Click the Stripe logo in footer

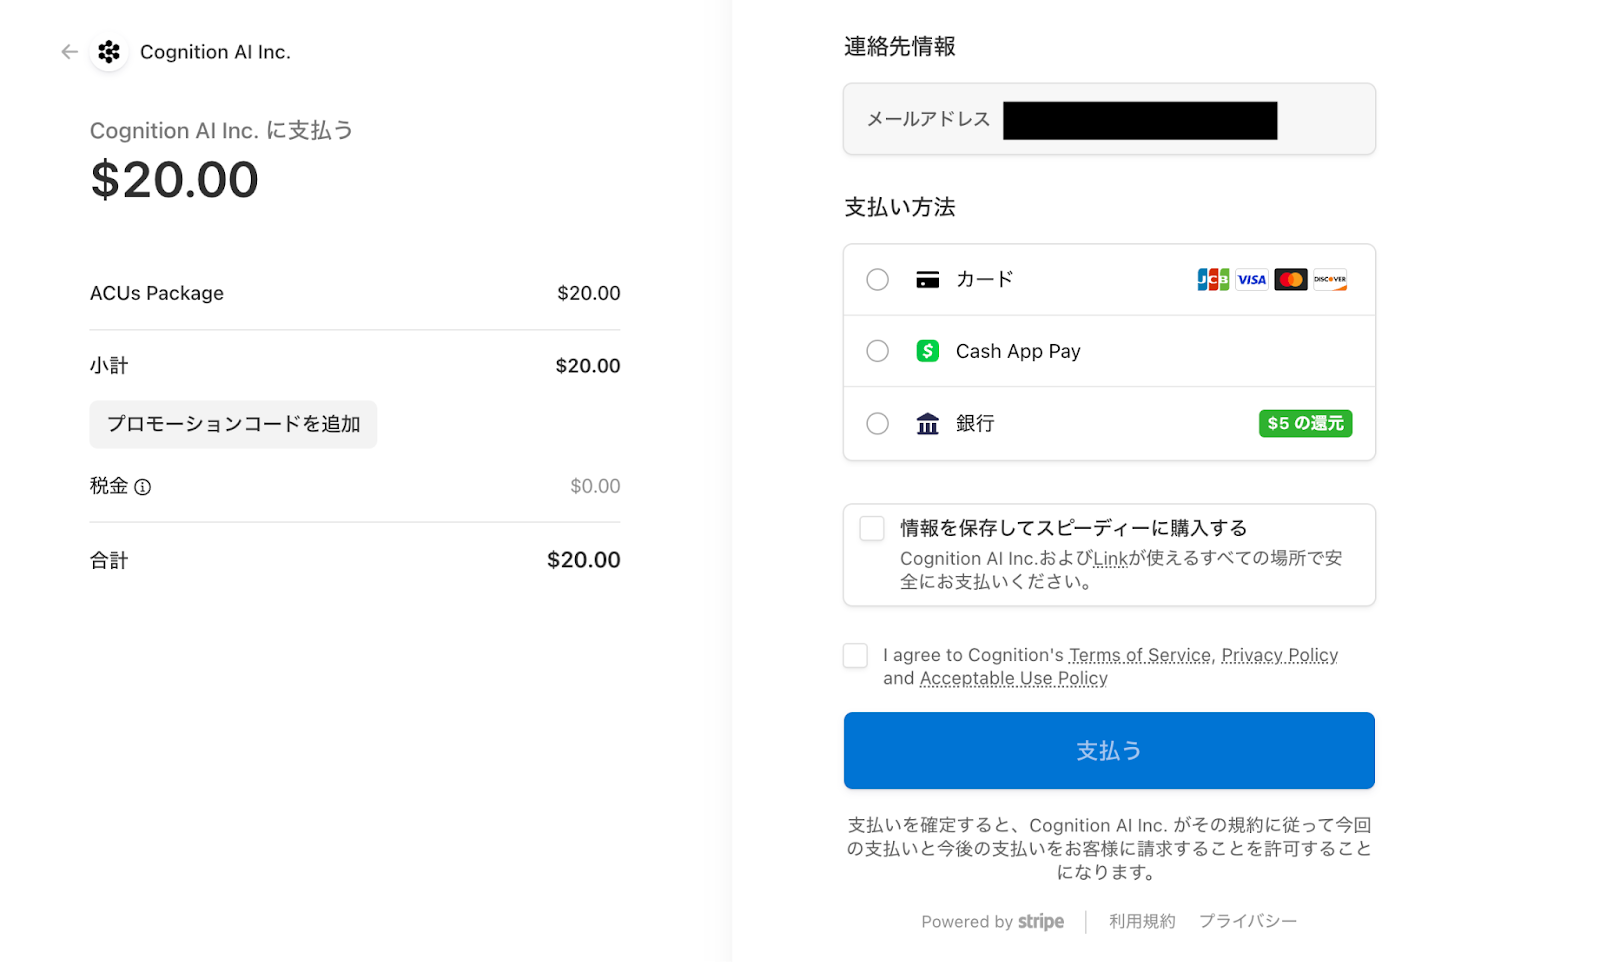pos(1041,922)
